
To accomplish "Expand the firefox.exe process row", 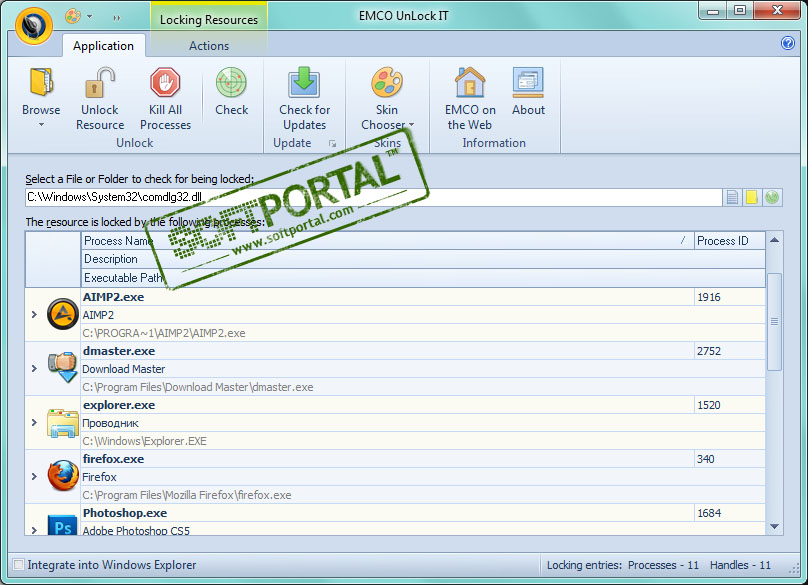I will (x=33, y=477).
